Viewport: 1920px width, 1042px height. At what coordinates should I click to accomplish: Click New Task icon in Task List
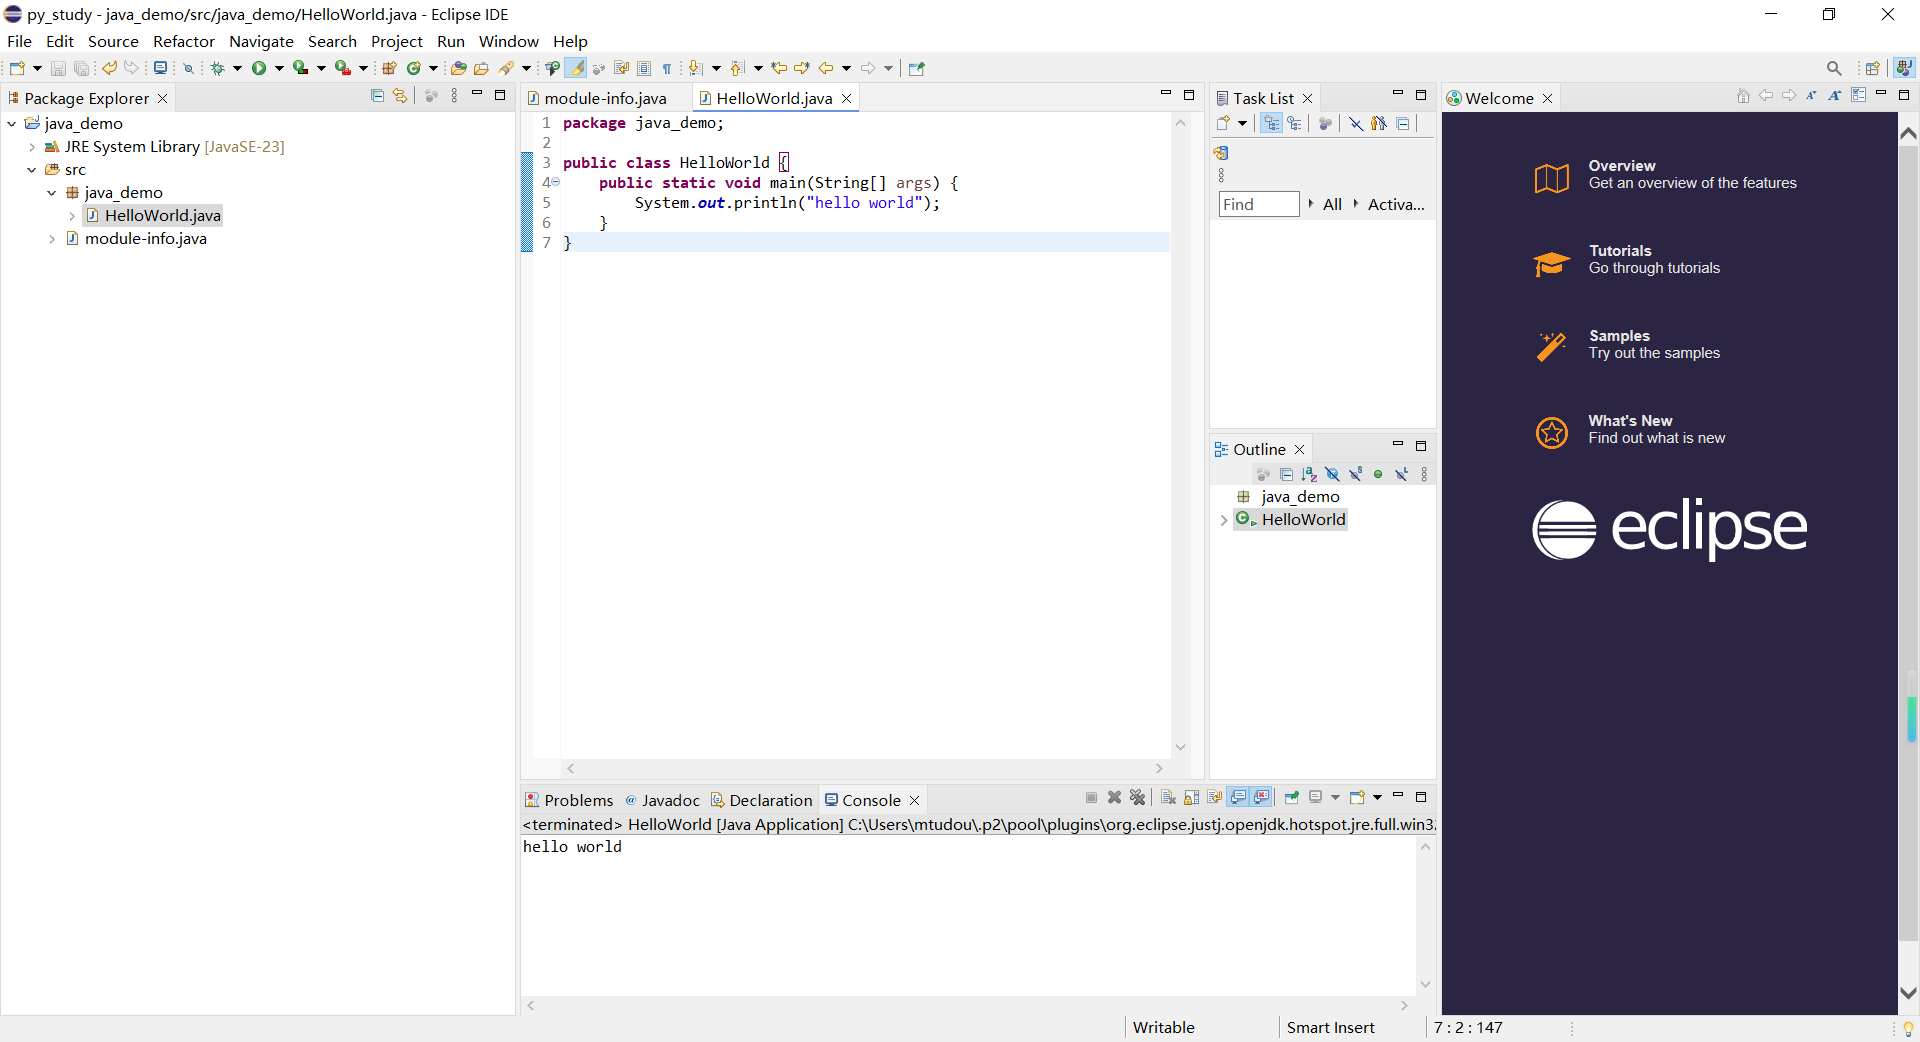(1222, 123)
